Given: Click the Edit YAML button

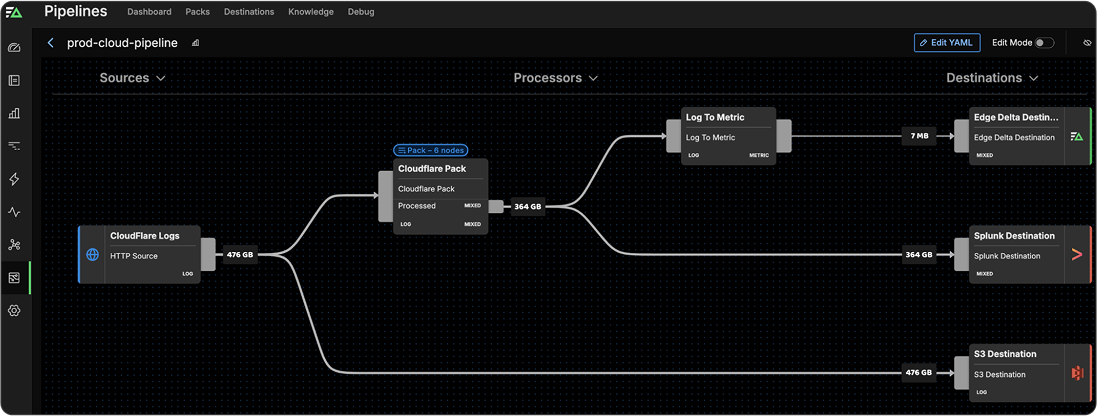Looking at the screenshot, I should click(x=946, y=43).
